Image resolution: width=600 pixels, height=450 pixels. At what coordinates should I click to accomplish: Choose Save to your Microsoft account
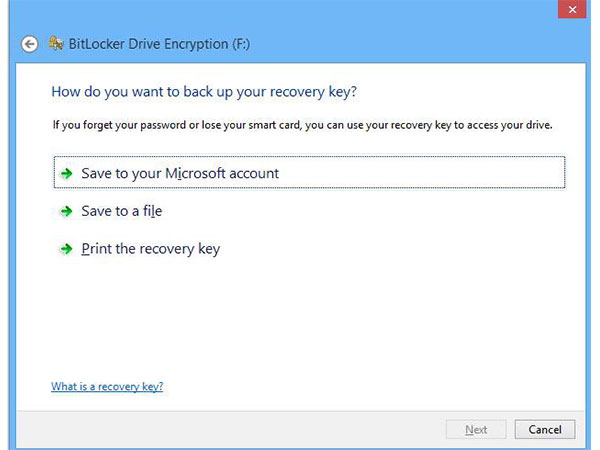click(x=309, y=173)
